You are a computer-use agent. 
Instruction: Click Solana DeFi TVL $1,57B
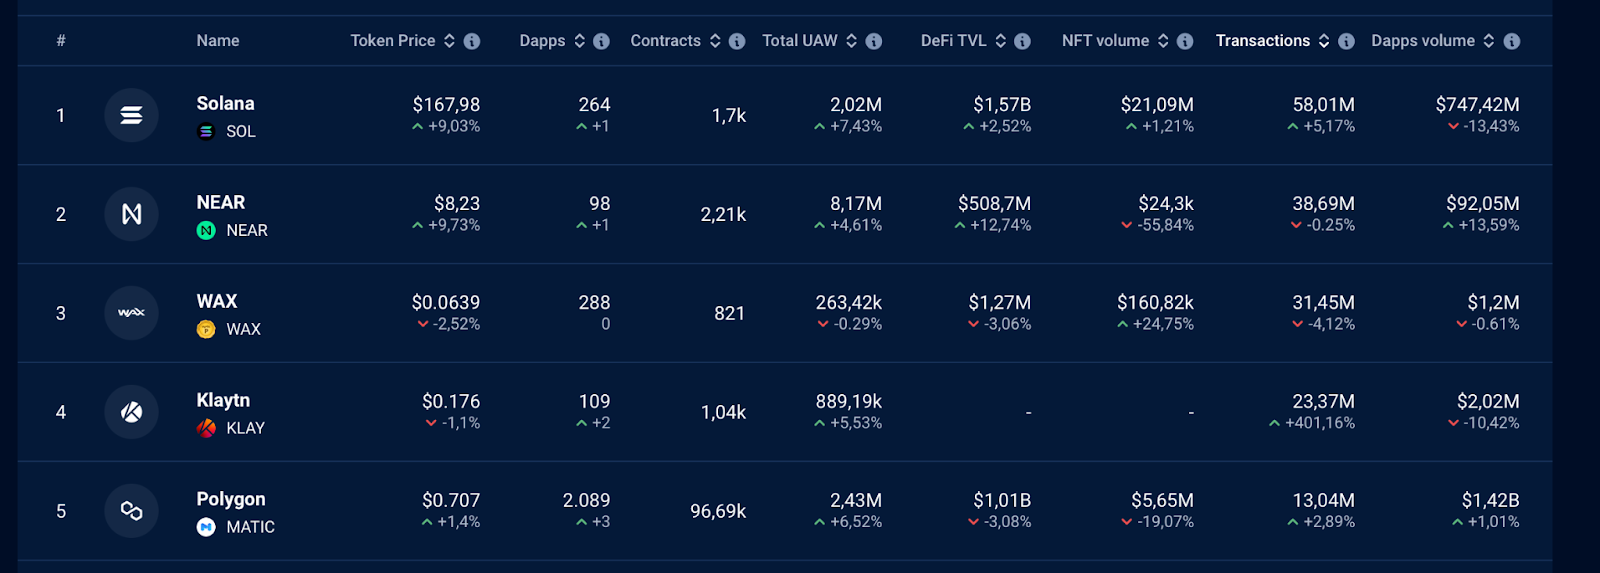tap(1002, 104)
